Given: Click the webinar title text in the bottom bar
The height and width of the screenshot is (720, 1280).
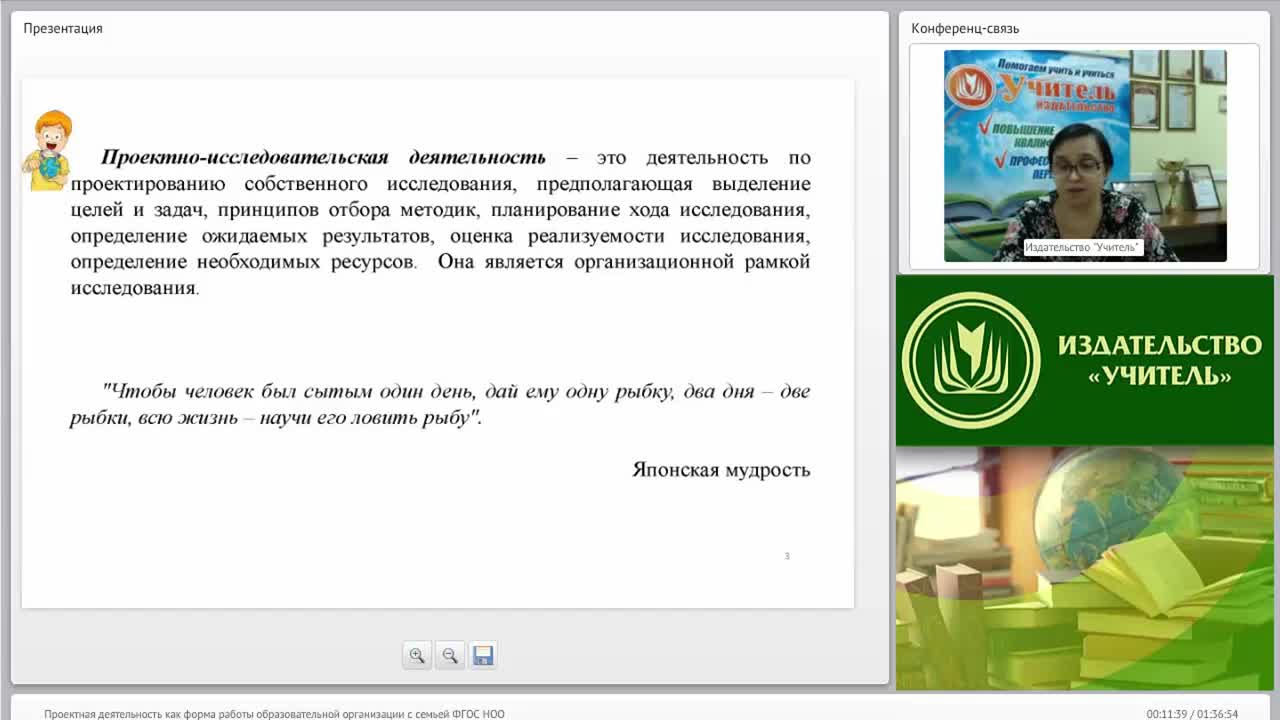Looking at the screenshot, I should click(x=274, y=714).
